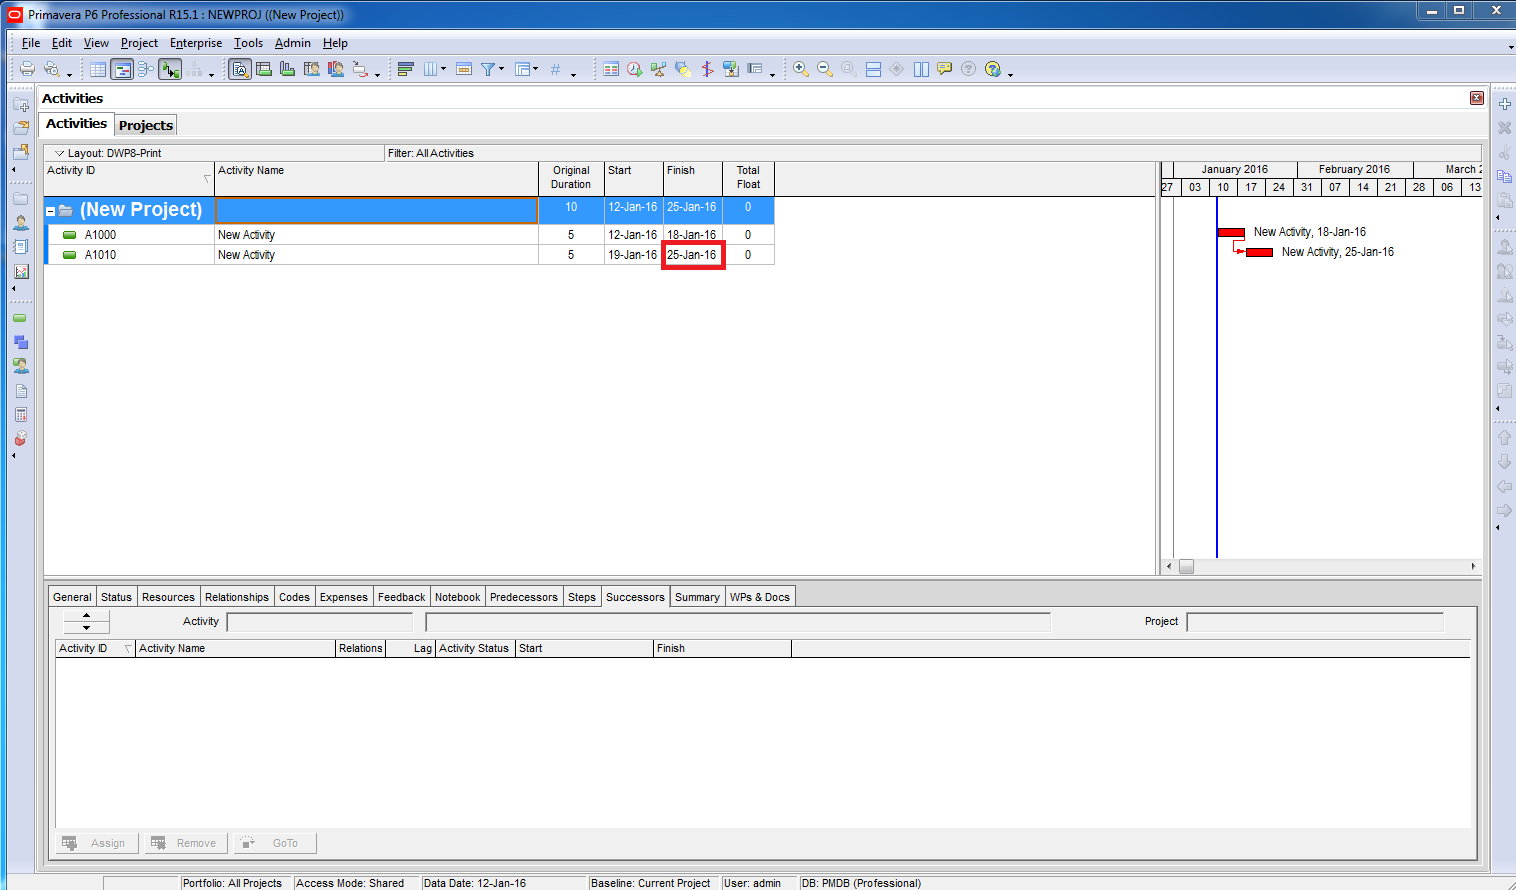Open Print Preview from the toolbar

click(x=51, y=69)
